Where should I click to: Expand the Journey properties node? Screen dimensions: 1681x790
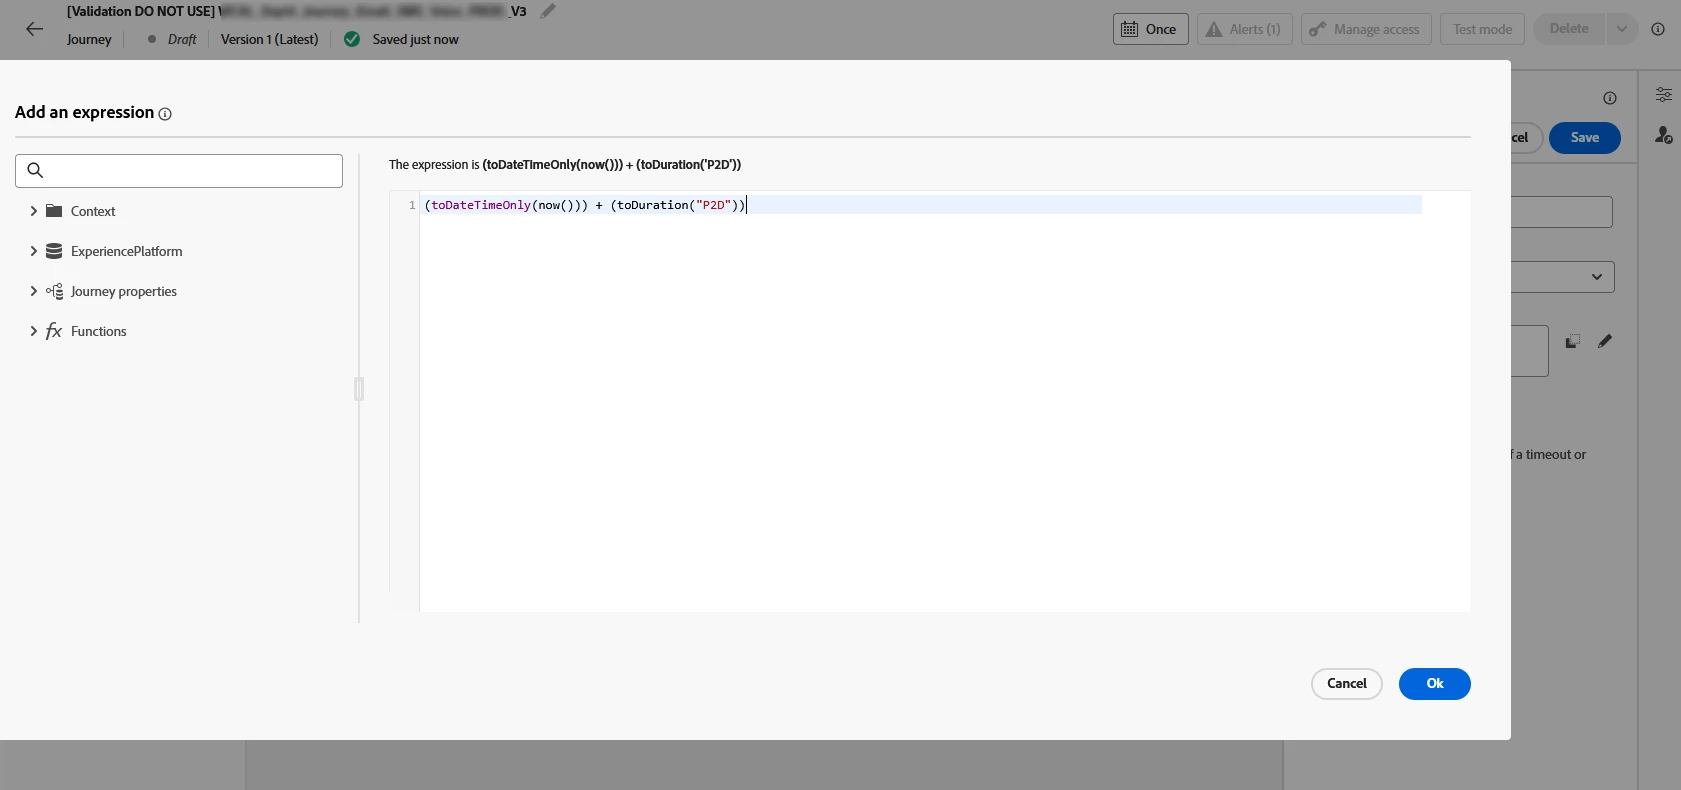click(33, 291)
